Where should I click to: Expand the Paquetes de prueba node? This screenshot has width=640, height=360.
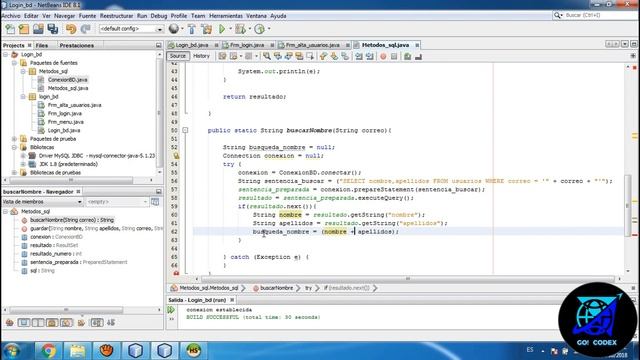[x=14, y=139]
